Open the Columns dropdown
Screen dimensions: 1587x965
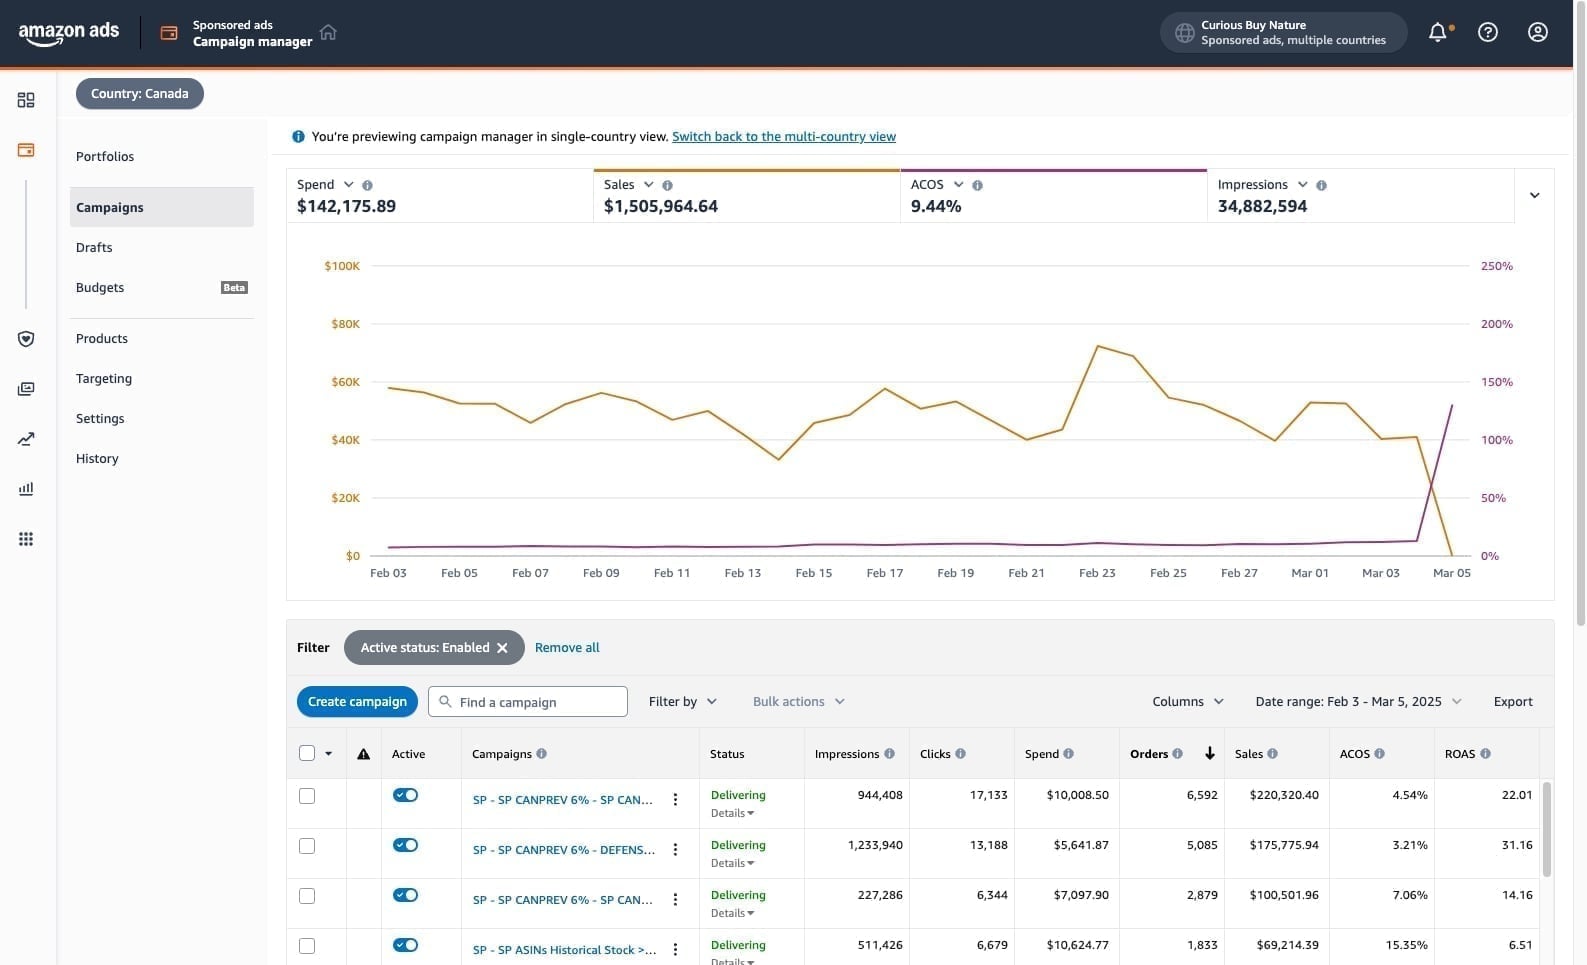(x=1188, y=702)
